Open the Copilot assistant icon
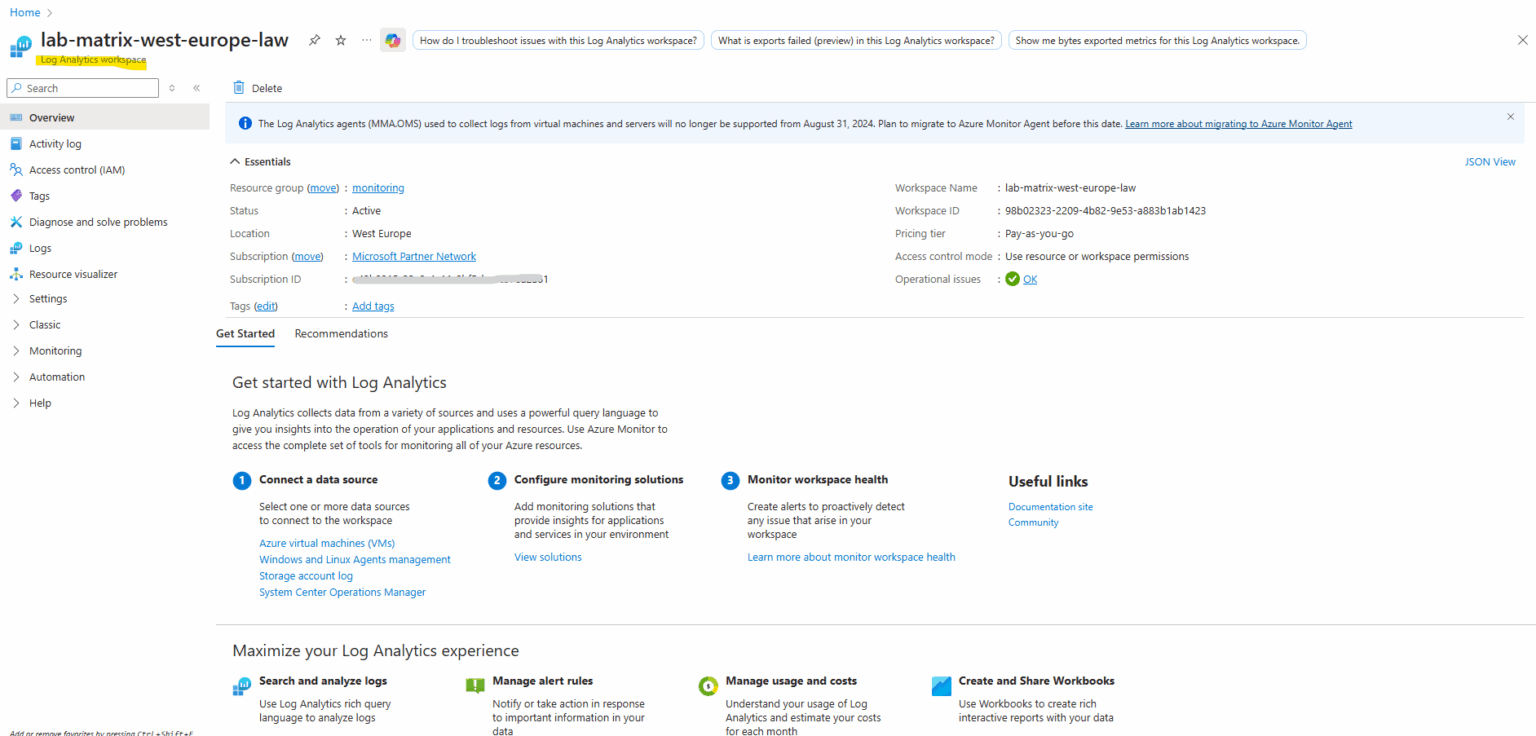Viewport: 1536px width, 736px height. click(392, 40)
